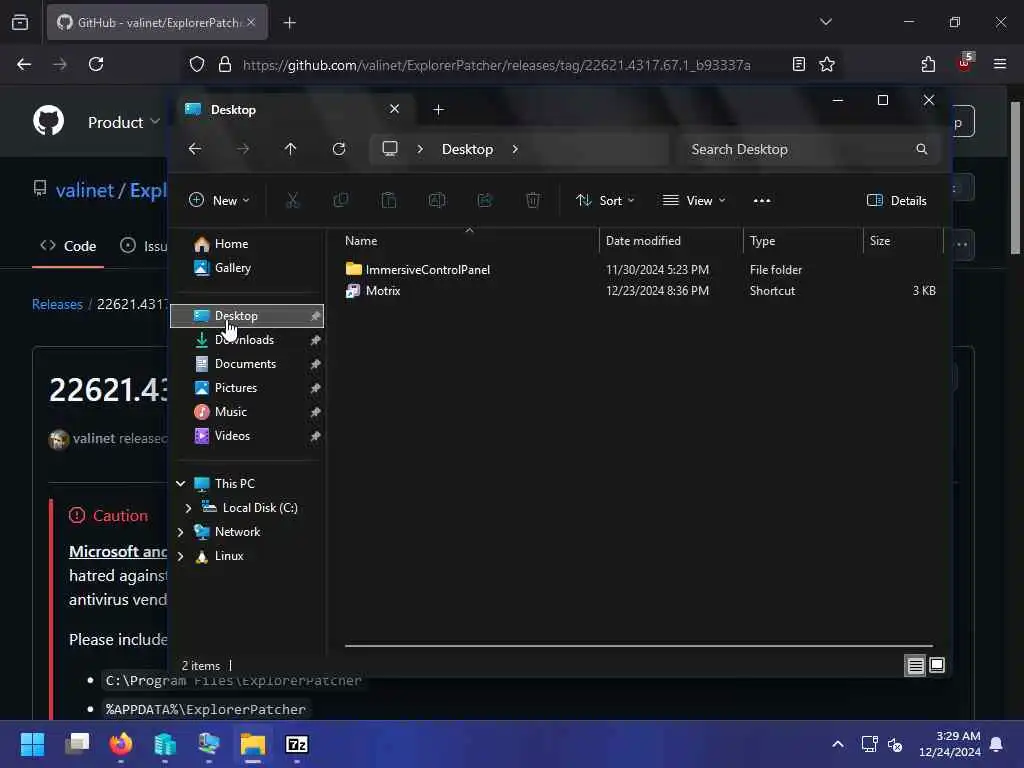Open the valinet owner link
The width and height of the screenshot is (1024, 768).
(x=85, y=190)
